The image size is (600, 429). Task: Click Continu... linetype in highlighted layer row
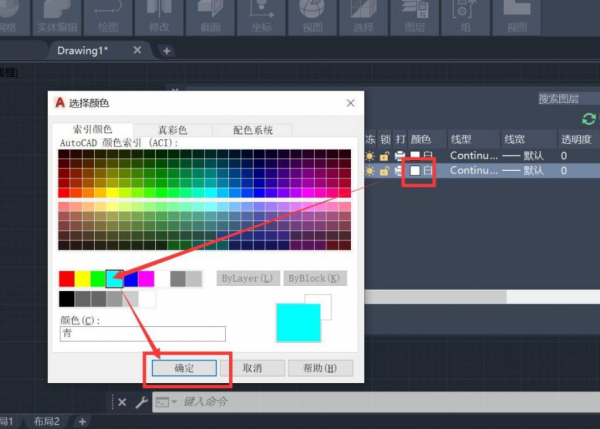pos(474,171)
